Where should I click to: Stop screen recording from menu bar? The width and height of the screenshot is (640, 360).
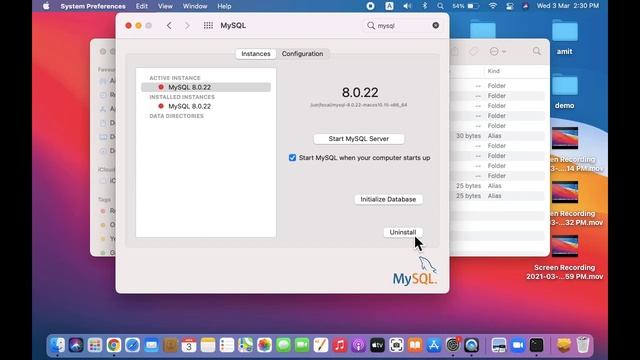370,6
